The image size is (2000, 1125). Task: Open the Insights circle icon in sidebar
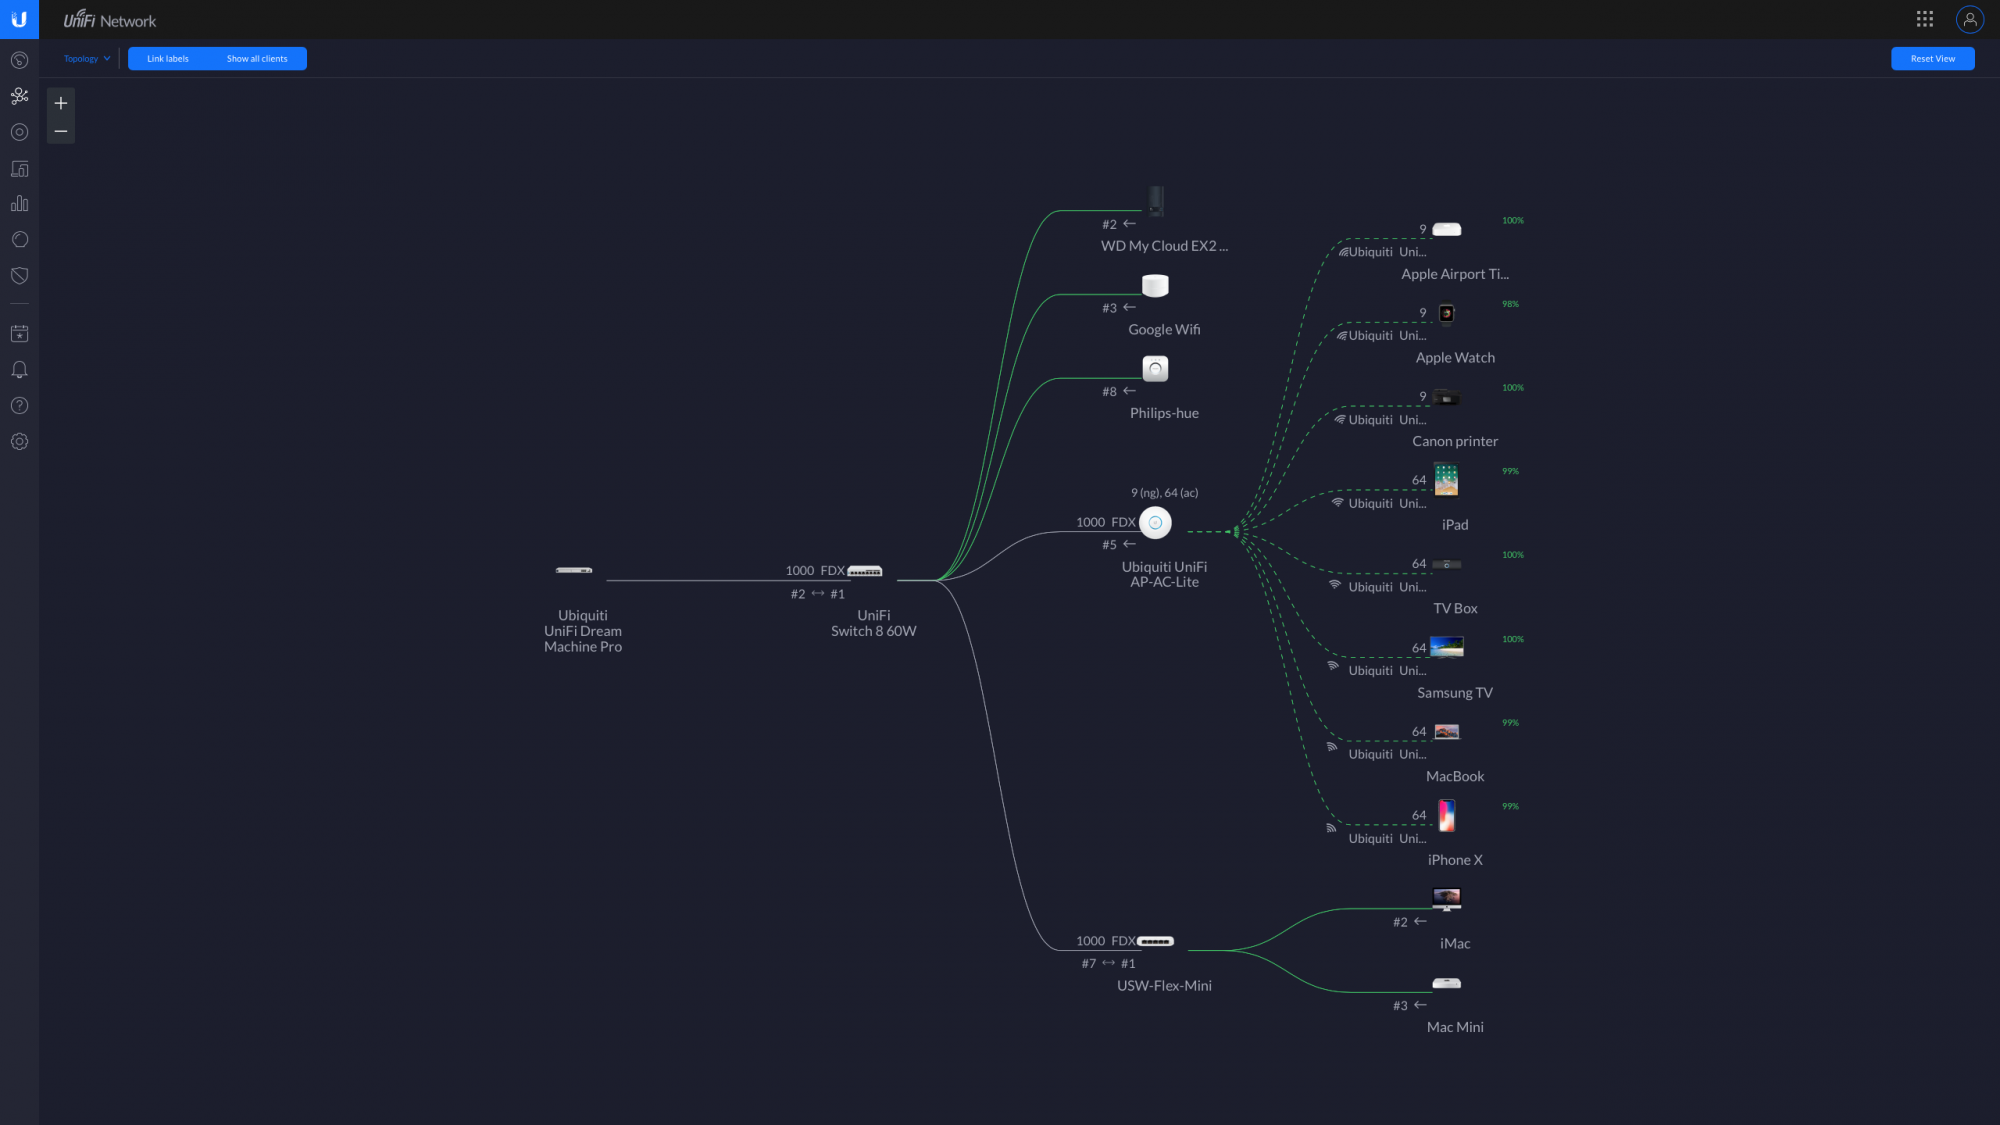coord(19,240)
